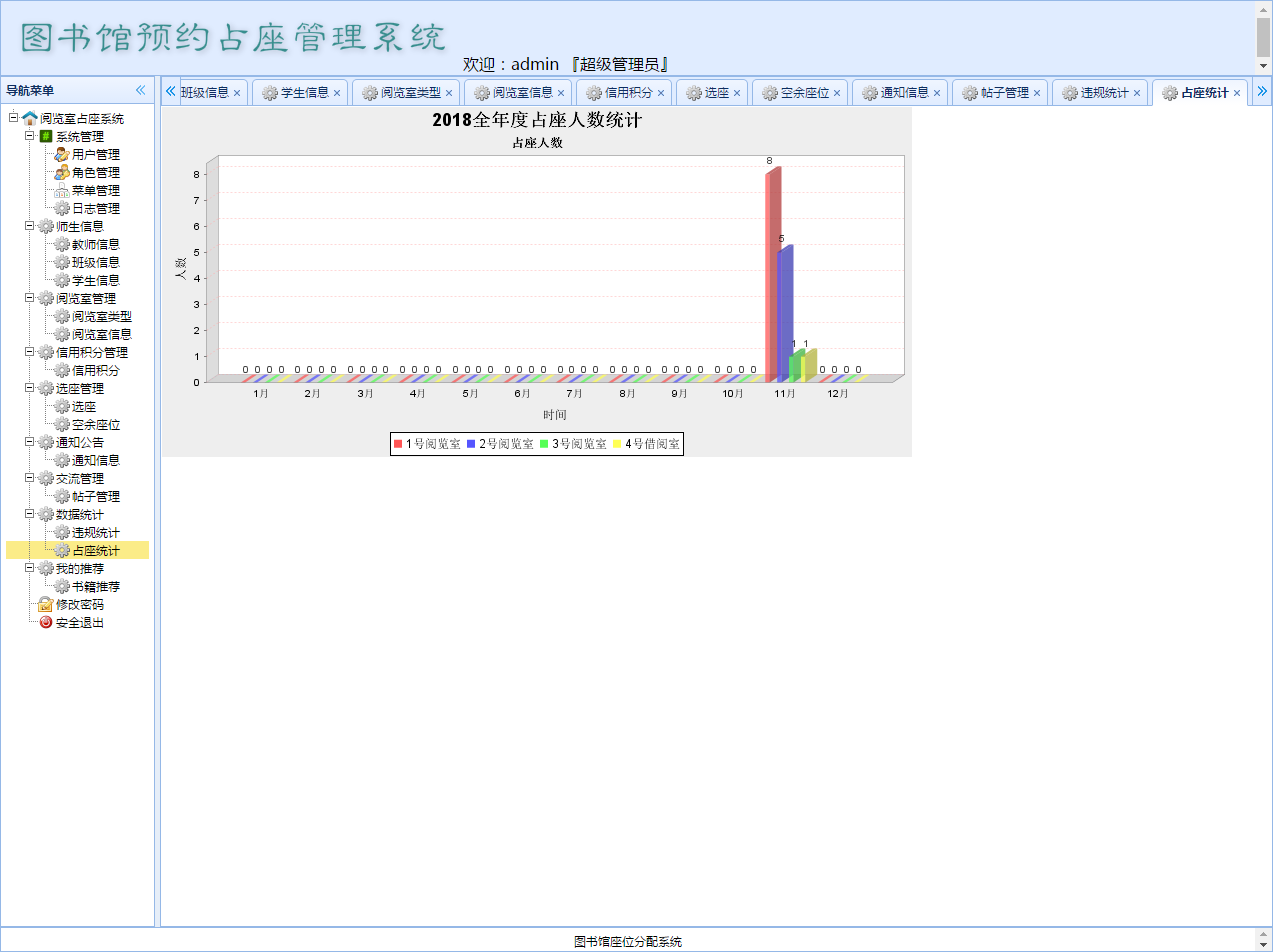Click the hierarchy icon beside 菜单管理

click(62, 190)
